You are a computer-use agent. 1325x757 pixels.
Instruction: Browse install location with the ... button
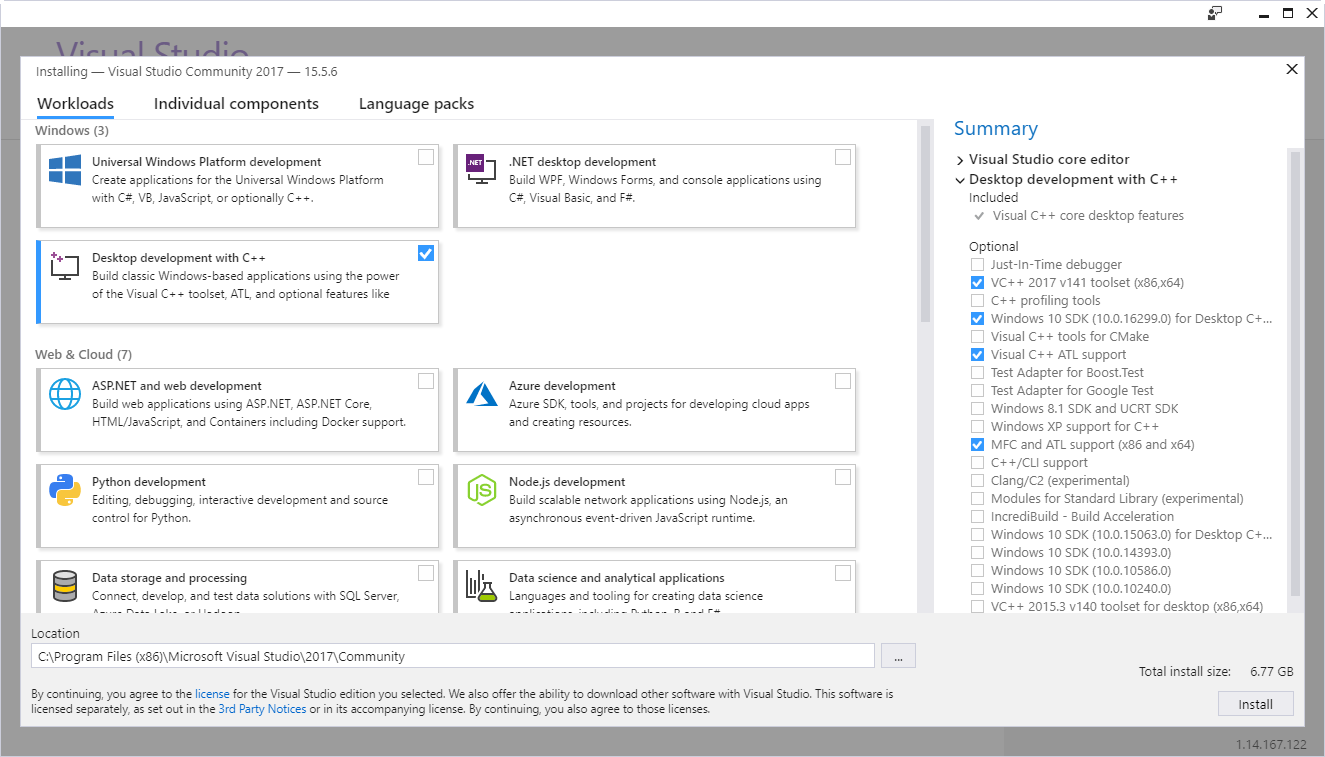coord(898,656)
